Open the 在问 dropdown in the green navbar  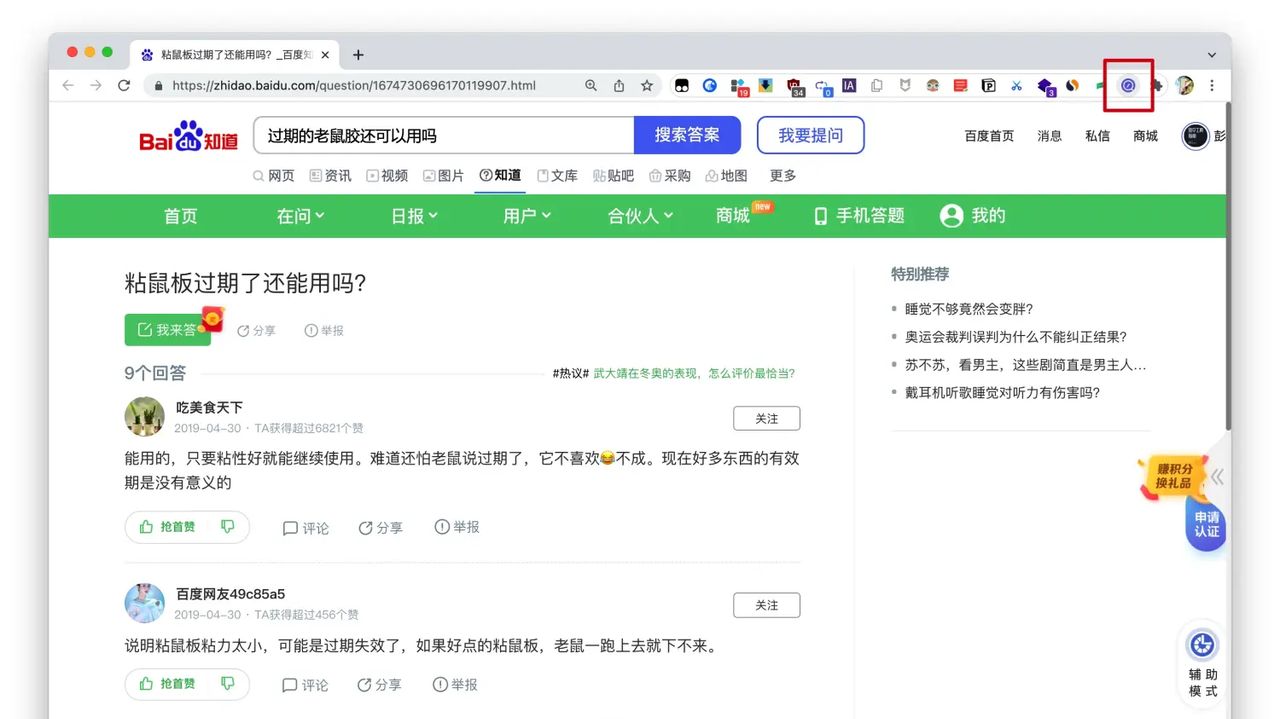coord(300,216)
